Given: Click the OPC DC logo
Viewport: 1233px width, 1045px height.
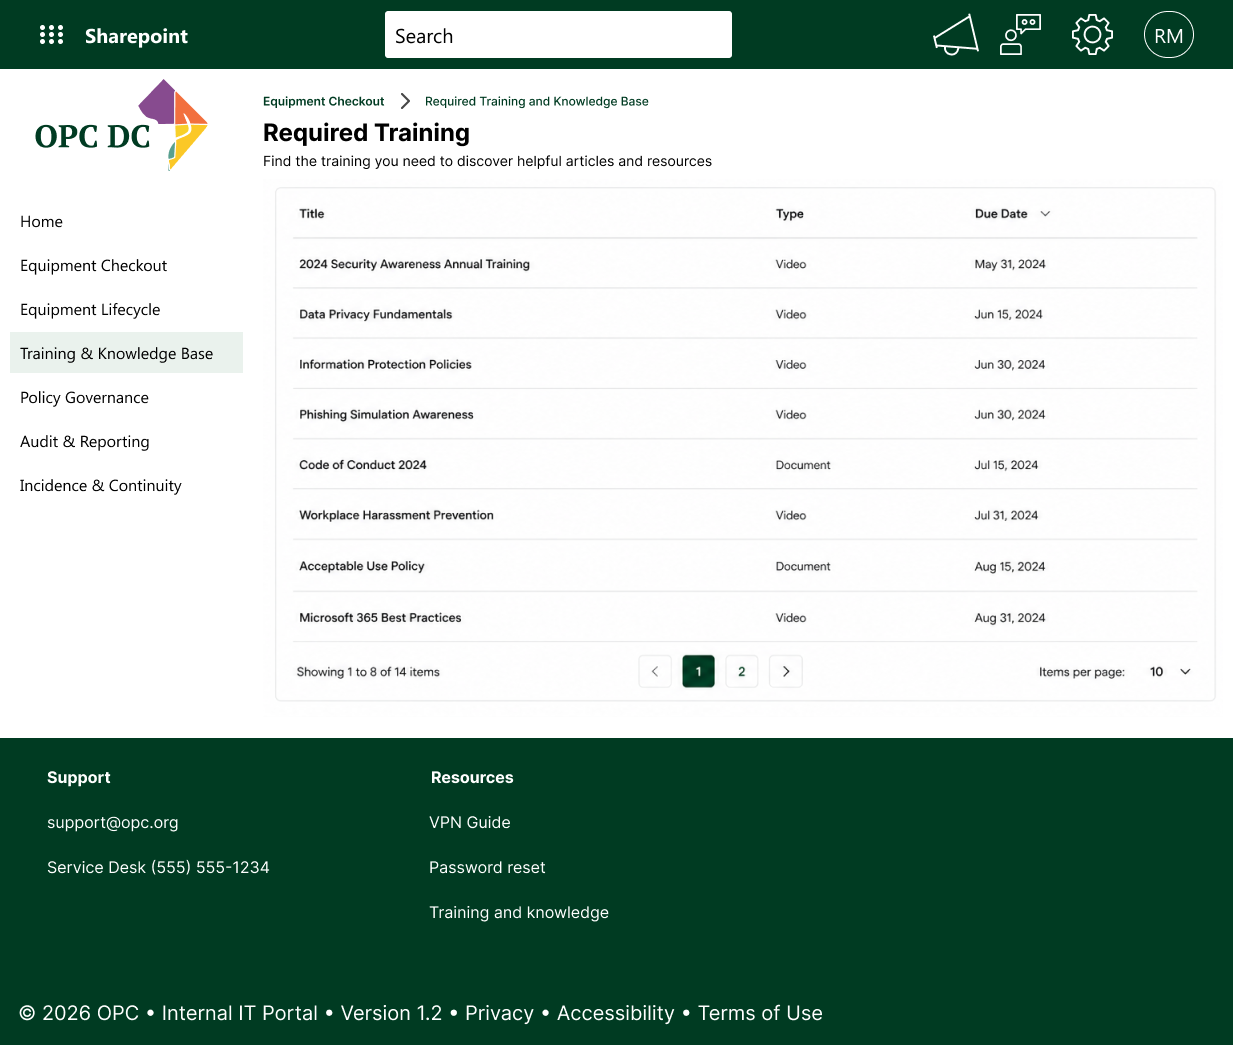Looking at the screenshot, I should point(121,126).
